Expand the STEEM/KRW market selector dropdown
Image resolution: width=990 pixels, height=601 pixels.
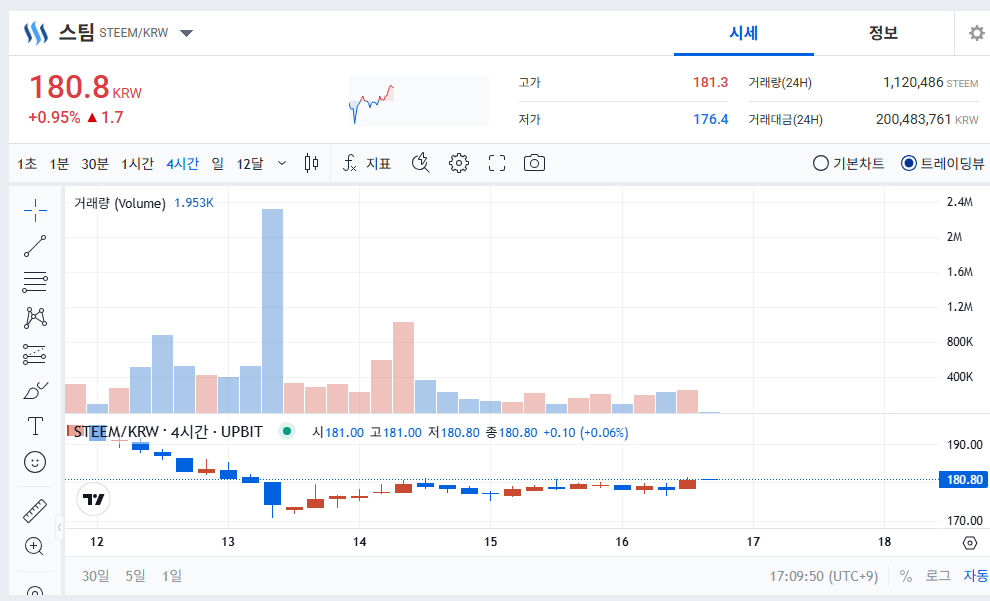(186, 33)
